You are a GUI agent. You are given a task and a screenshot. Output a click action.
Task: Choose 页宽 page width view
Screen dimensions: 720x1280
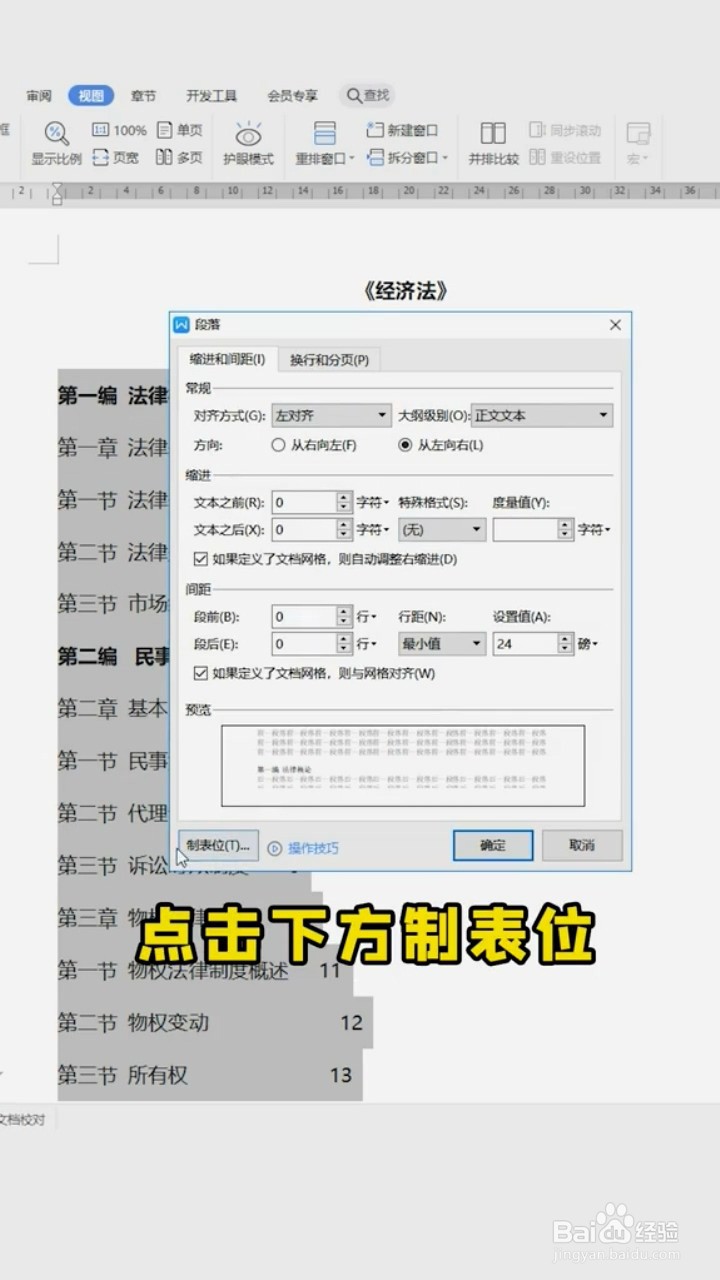115,158
